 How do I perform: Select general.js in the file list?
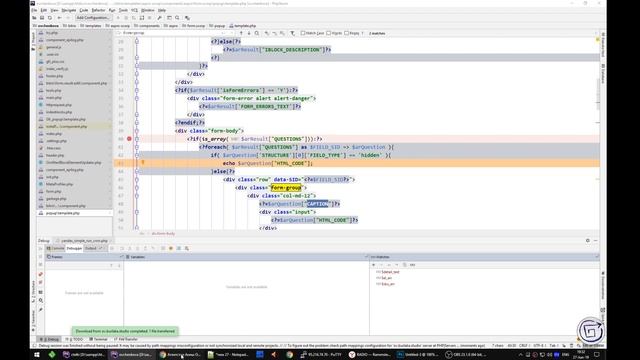[53, 47]
